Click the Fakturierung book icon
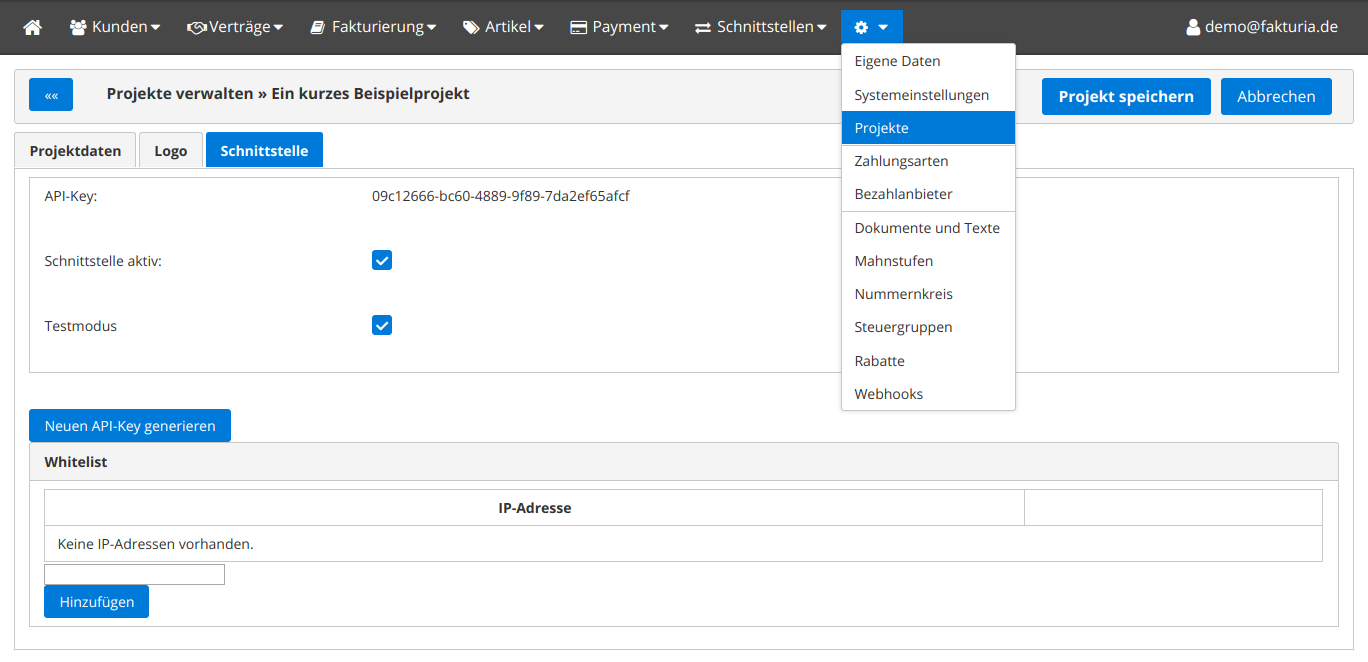 (x=318, y=27)
